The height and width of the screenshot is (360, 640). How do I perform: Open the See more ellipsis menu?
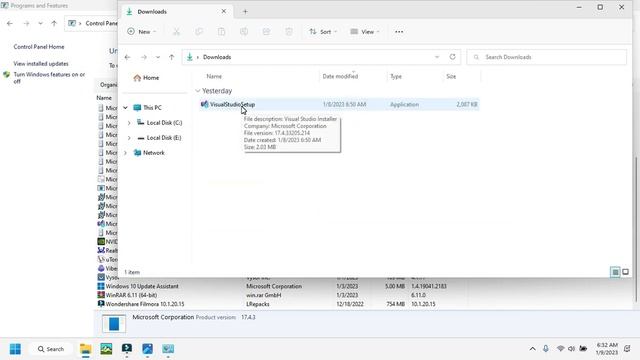[399, 31]
